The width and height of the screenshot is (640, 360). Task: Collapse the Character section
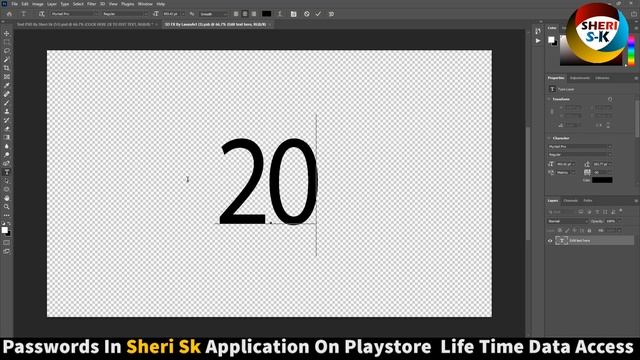click(x=549, y=138)
